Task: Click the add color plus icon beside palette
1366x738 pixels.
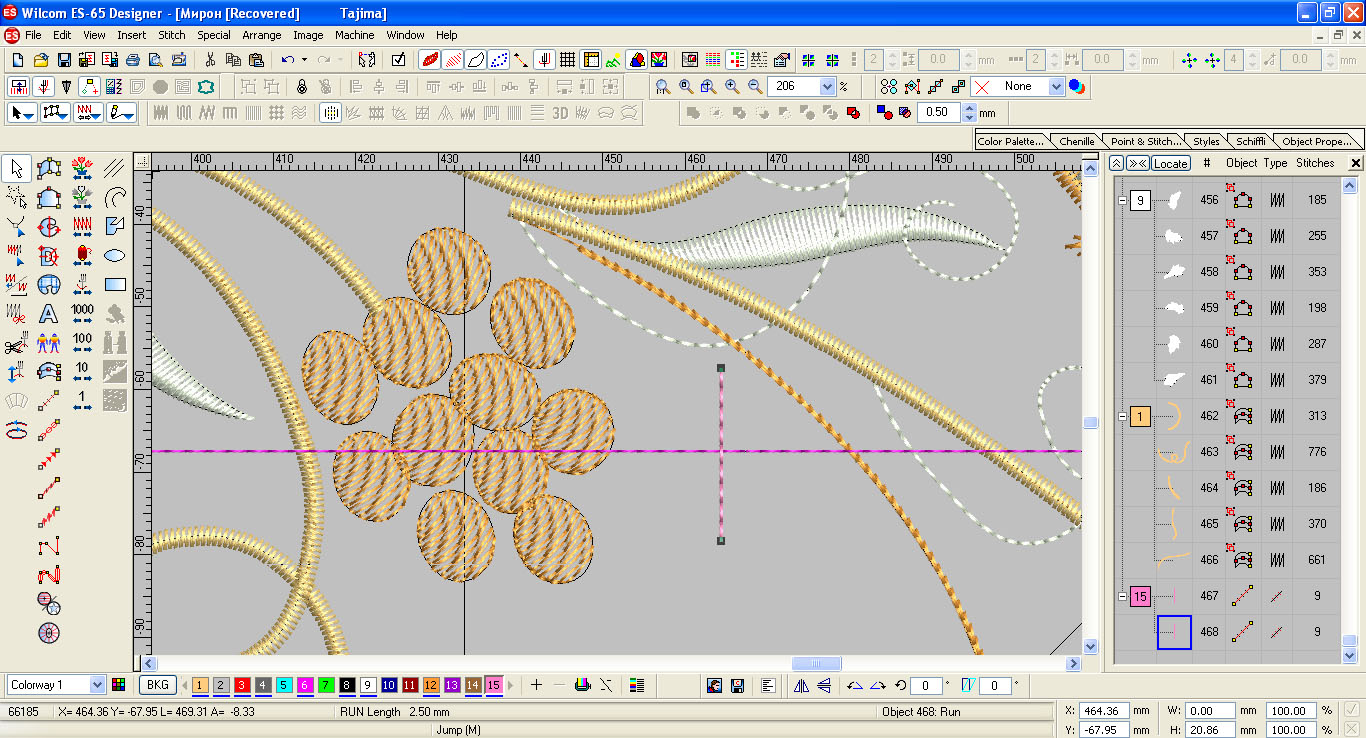Action: 536,685
